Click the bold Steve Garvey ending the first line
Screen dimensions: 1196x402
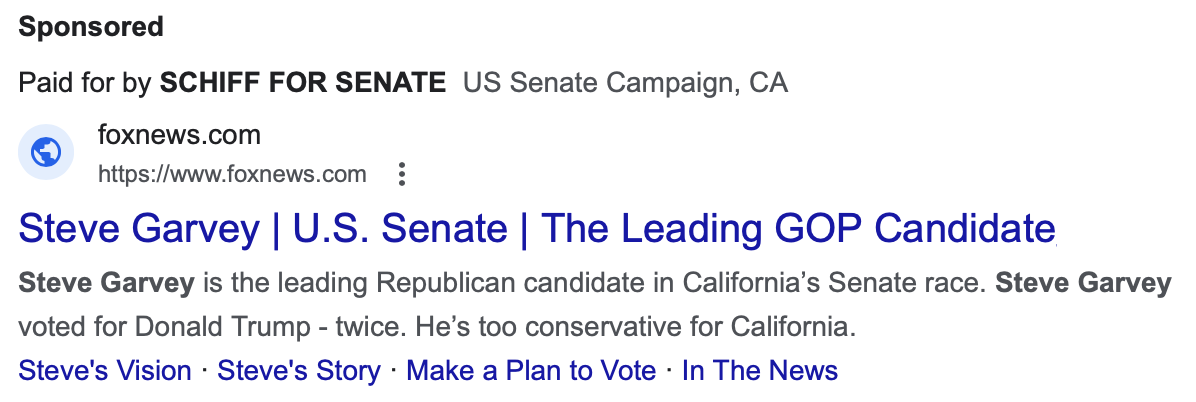(1083, 284)
